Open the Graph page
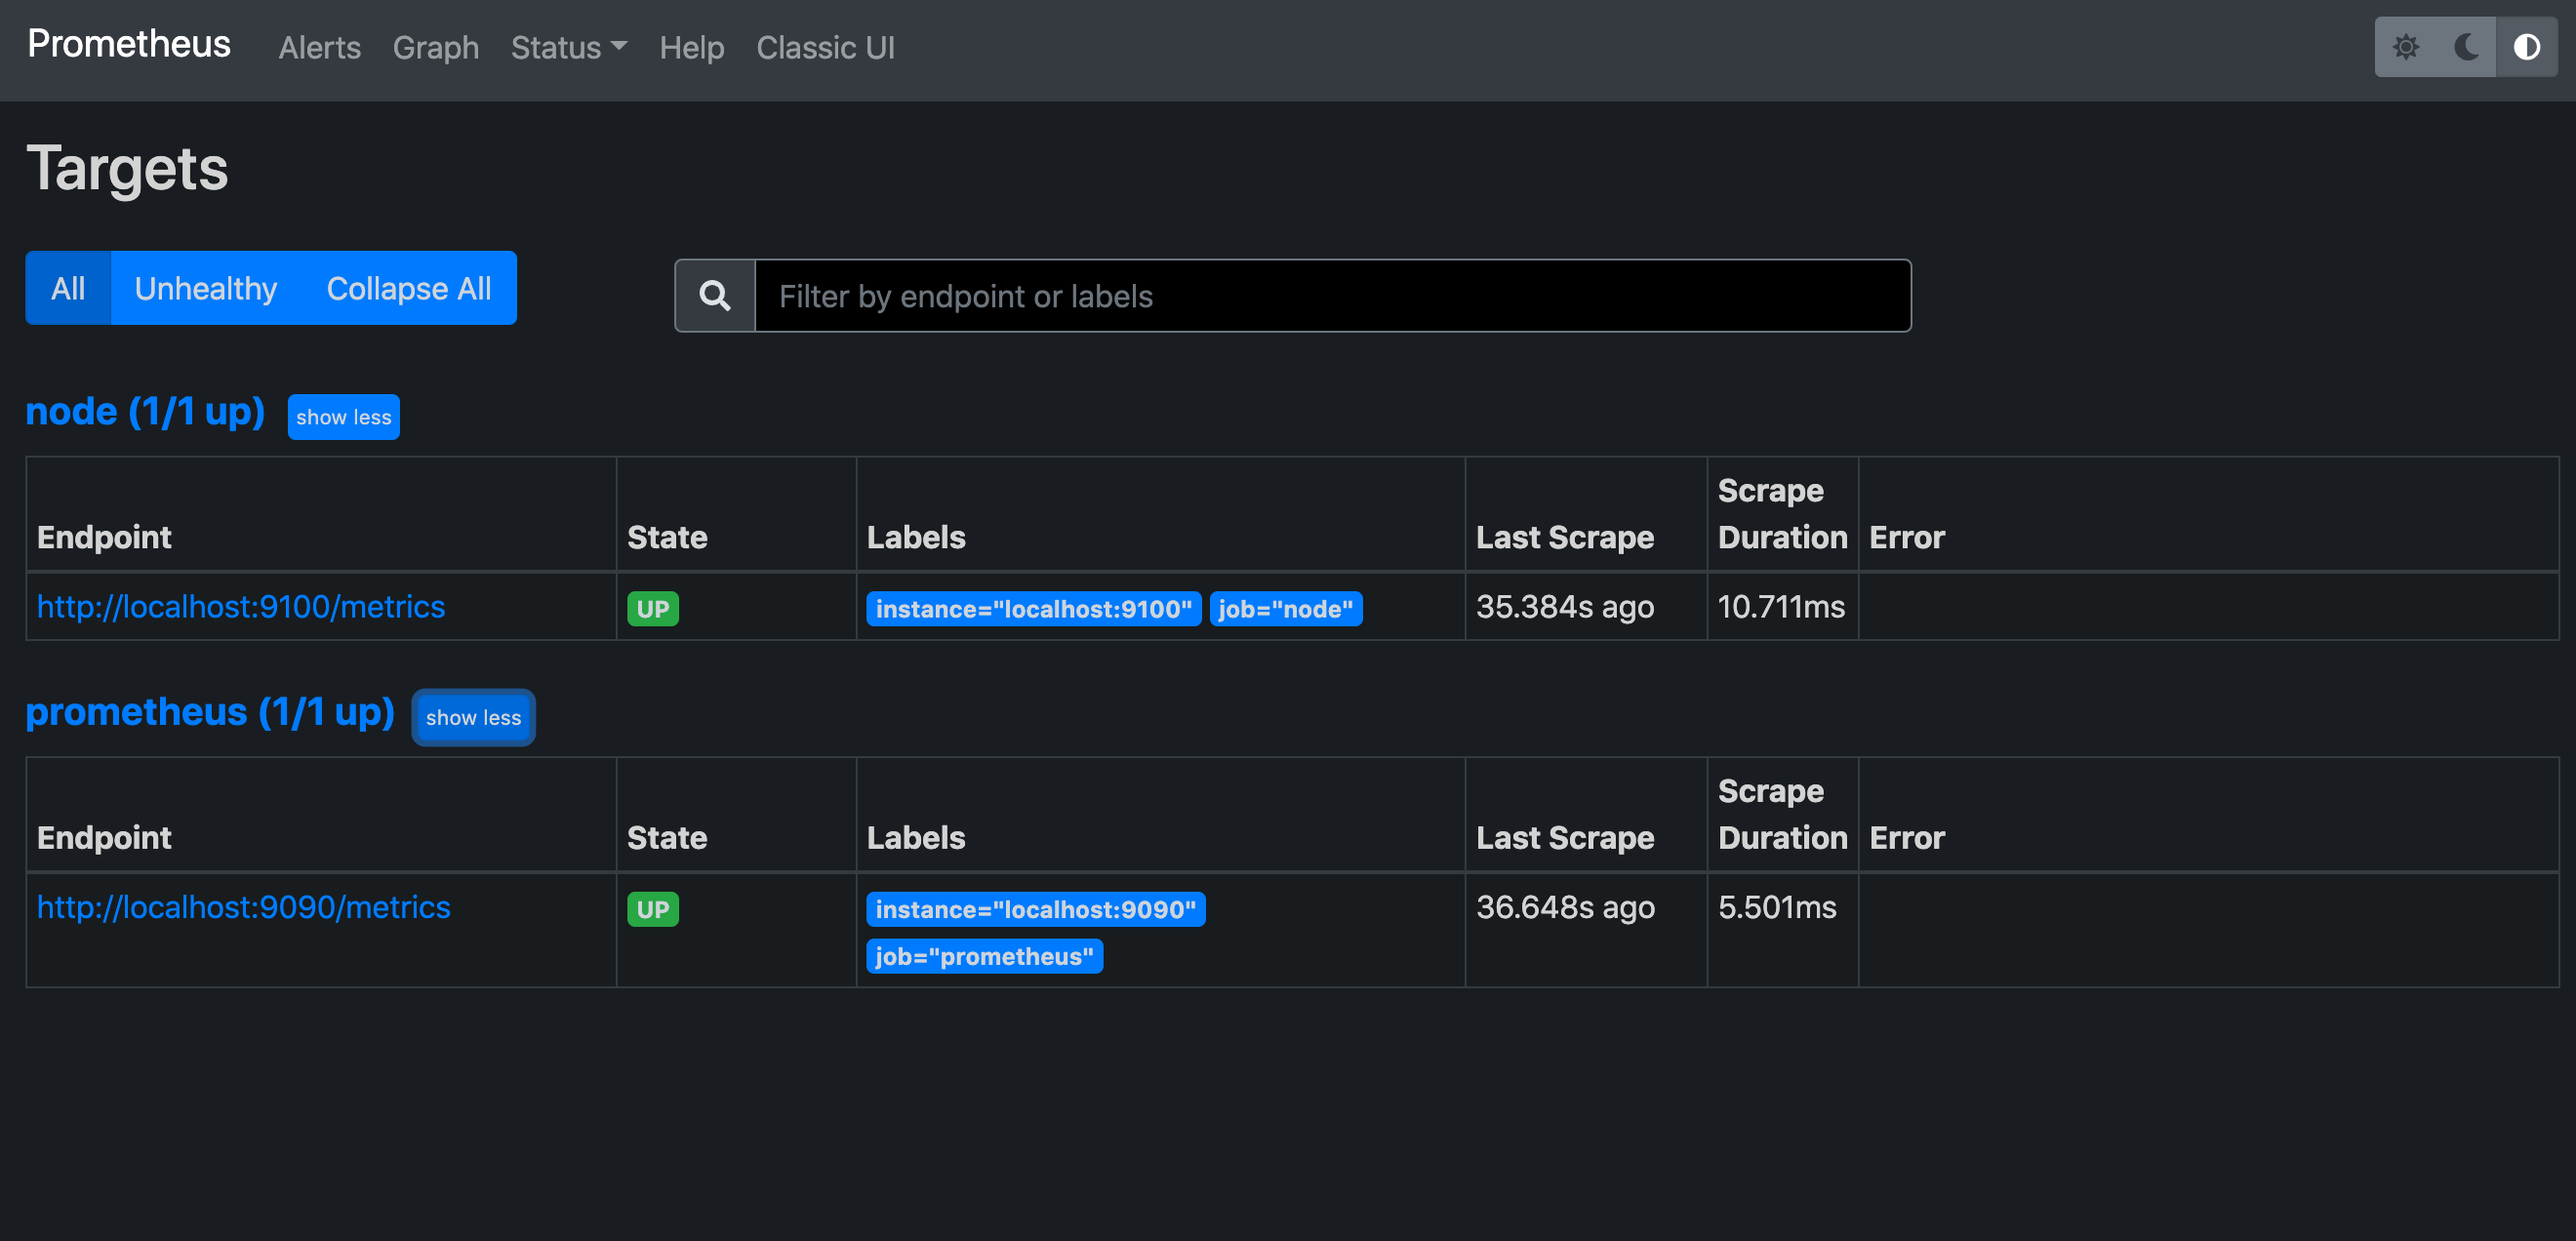This screenshot has height=1241, width=2576. pyautogui.click(x=435, y=48)
